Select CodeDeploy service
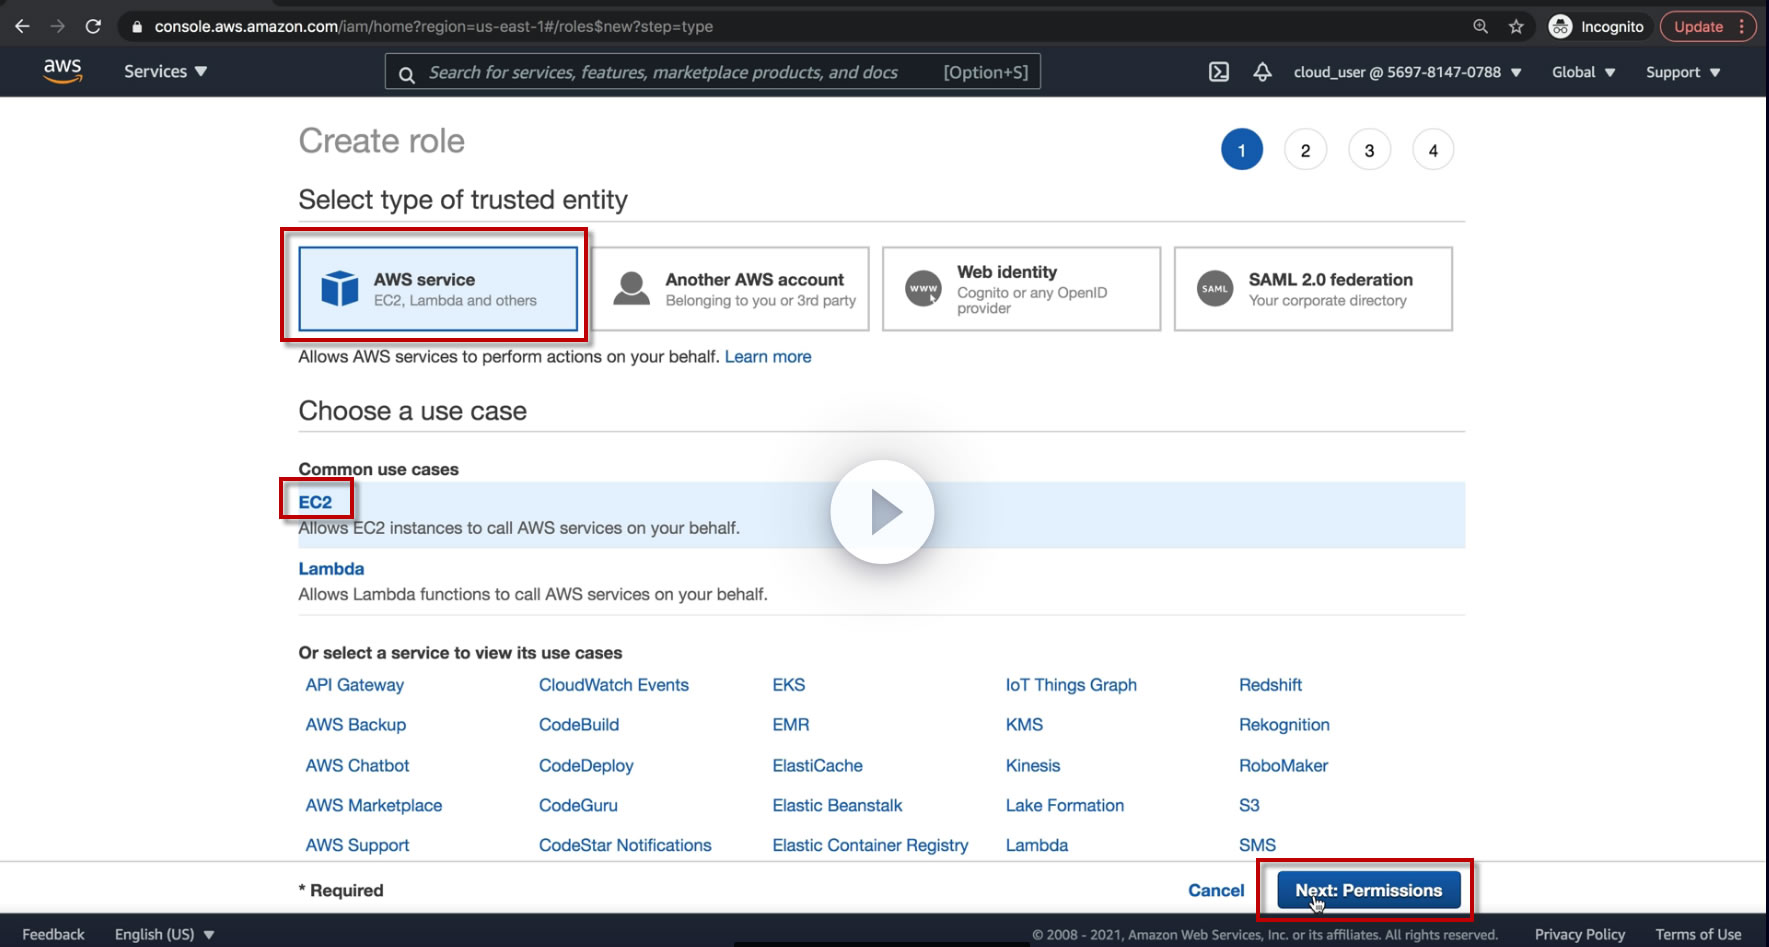 point(586,765)
